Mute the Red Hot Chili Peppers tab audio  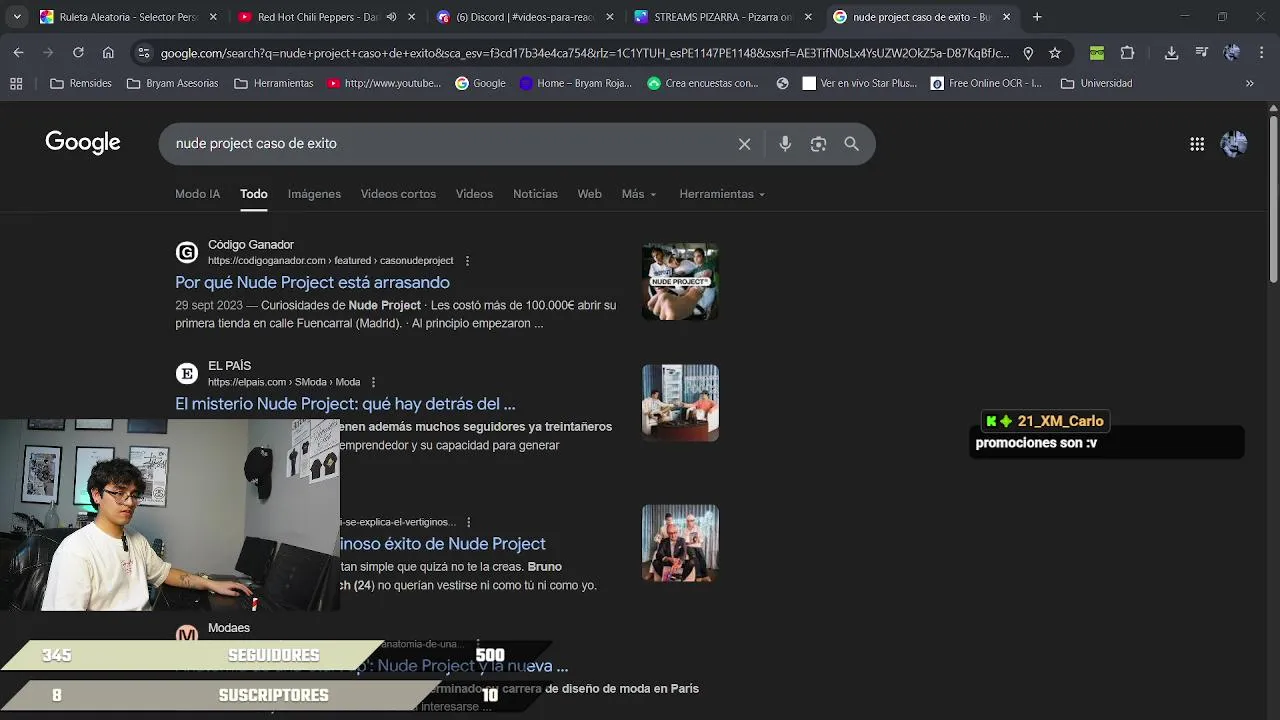[391, 17]
